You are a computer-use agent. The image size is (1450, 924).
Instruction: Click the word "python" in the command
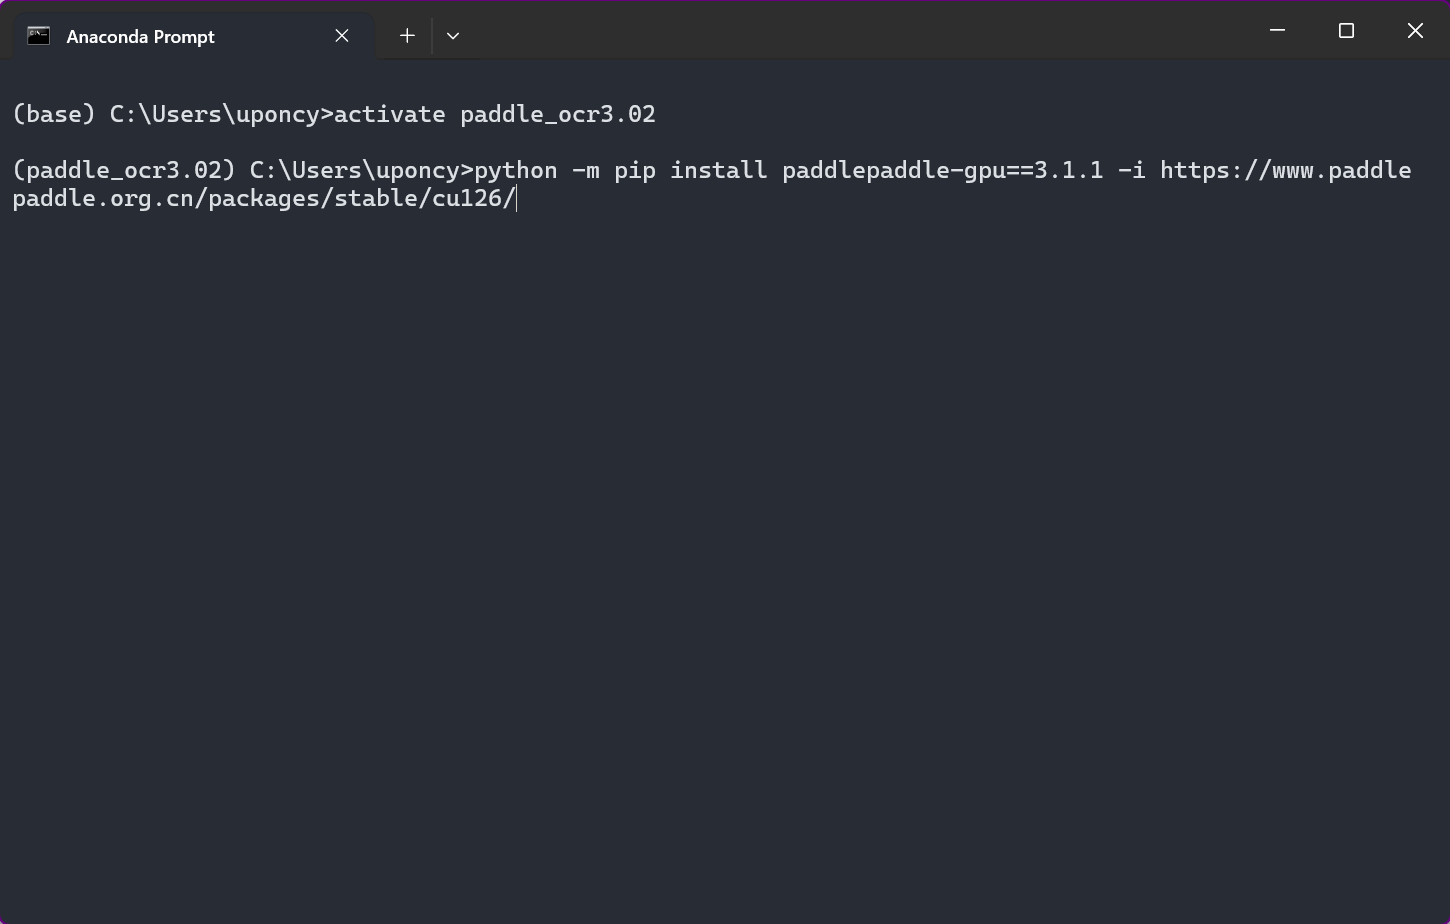coord(516,171)
